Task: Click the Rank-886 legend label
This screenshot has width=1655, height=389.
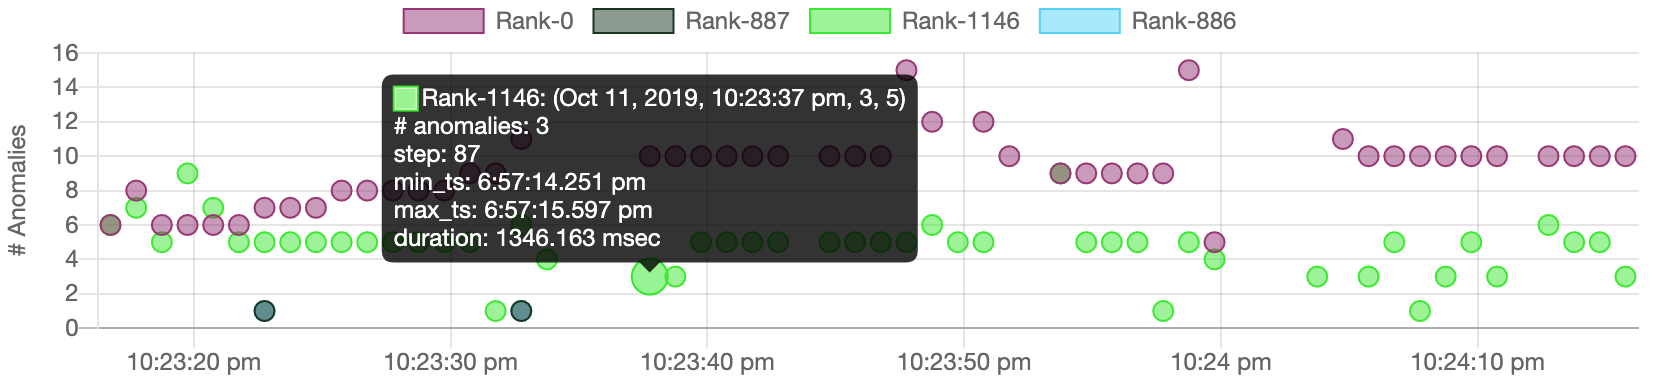Action: pos(1184,21)
